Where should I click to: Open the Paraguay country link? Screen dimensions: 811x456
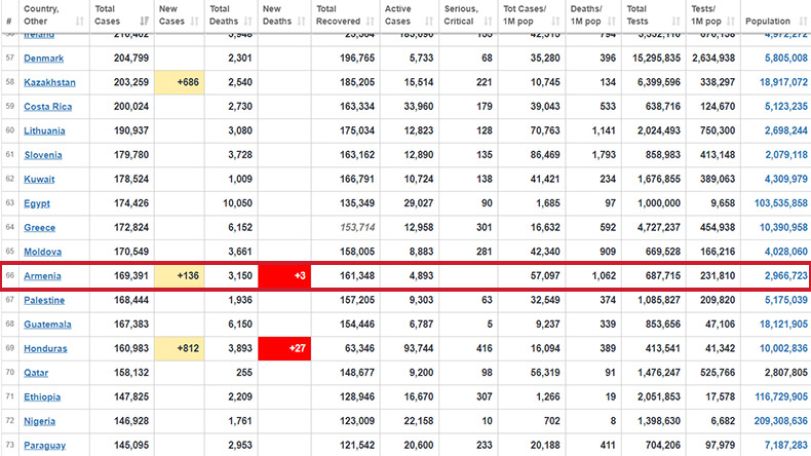(x=44, y=445)
